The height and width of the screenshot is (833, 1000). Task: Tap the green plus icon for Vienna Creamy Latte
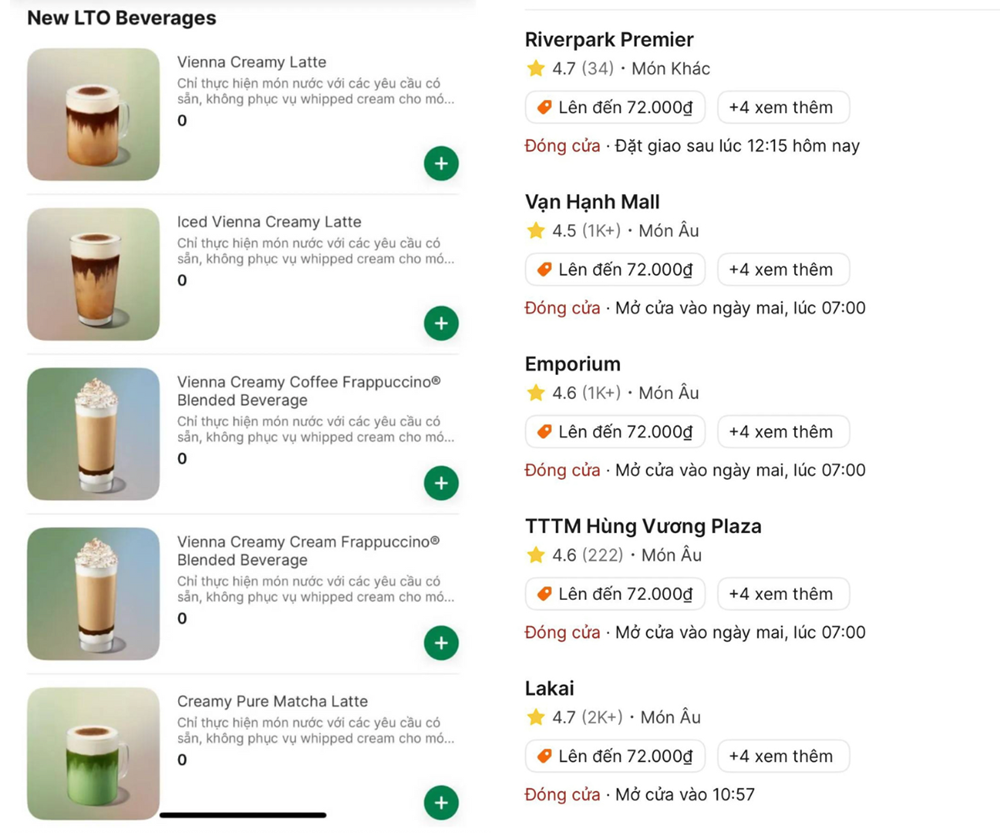point(440,163)
